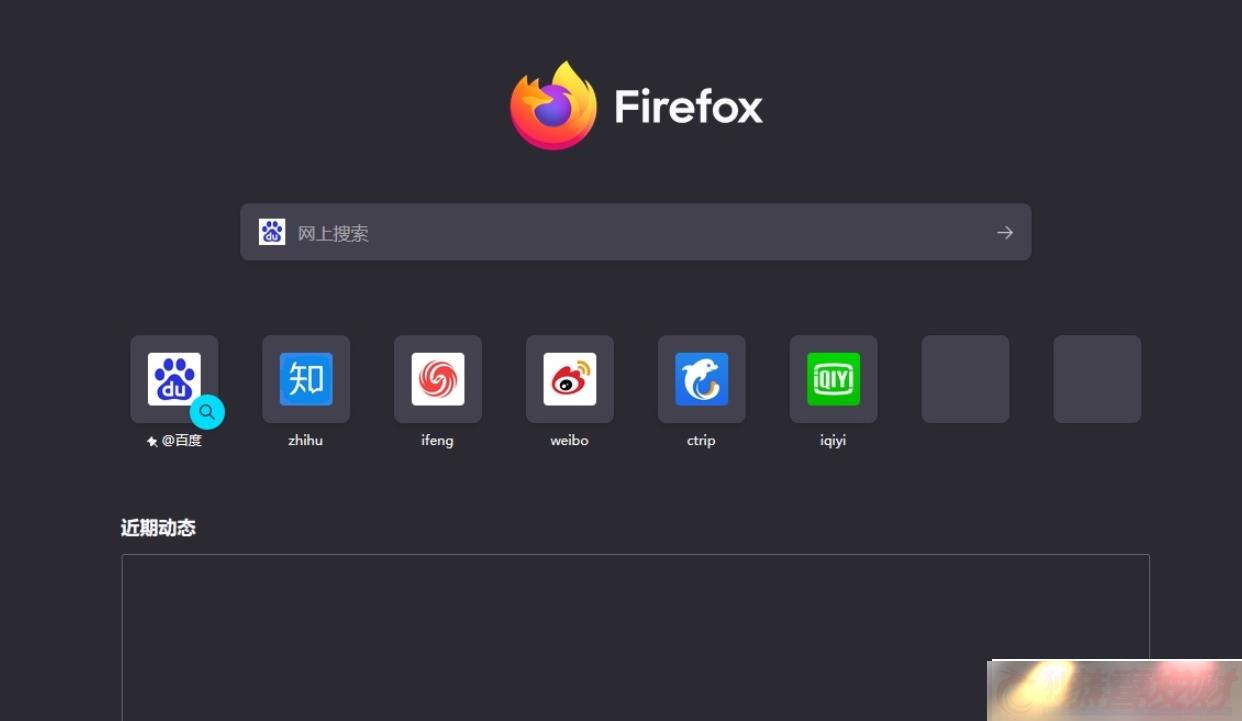Screen dimensions: 1242x721
Task: Click the search arrow in the search bar
Action: pos(1005,232)
